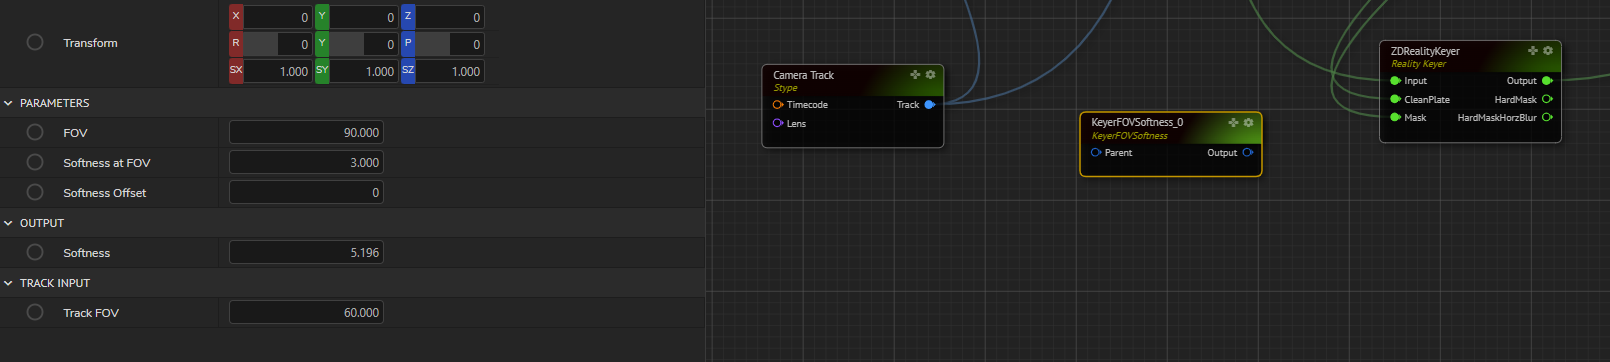
Task: Click the Softness Offset label
Action: pos(105,193)
